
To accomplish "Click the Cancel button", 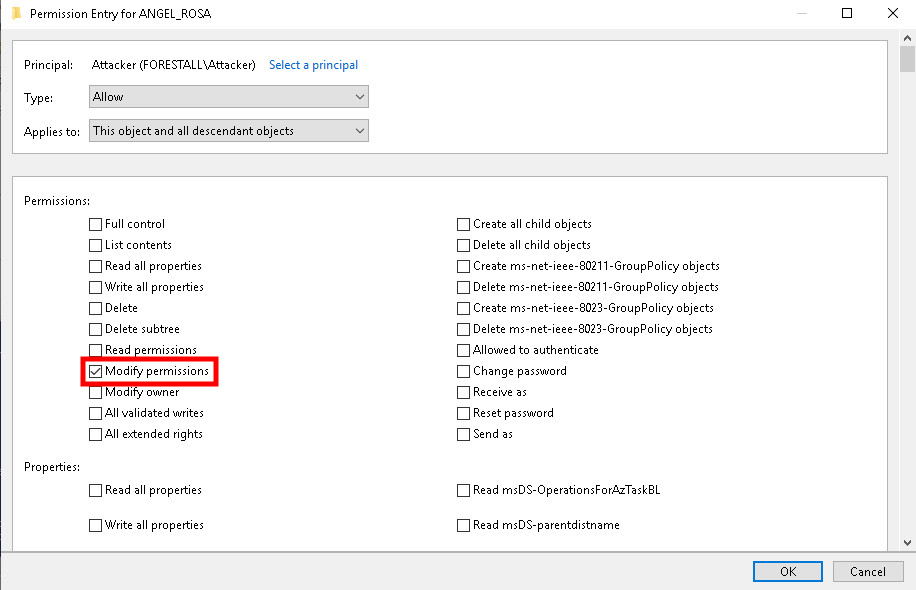I will [x=868, y=571].
